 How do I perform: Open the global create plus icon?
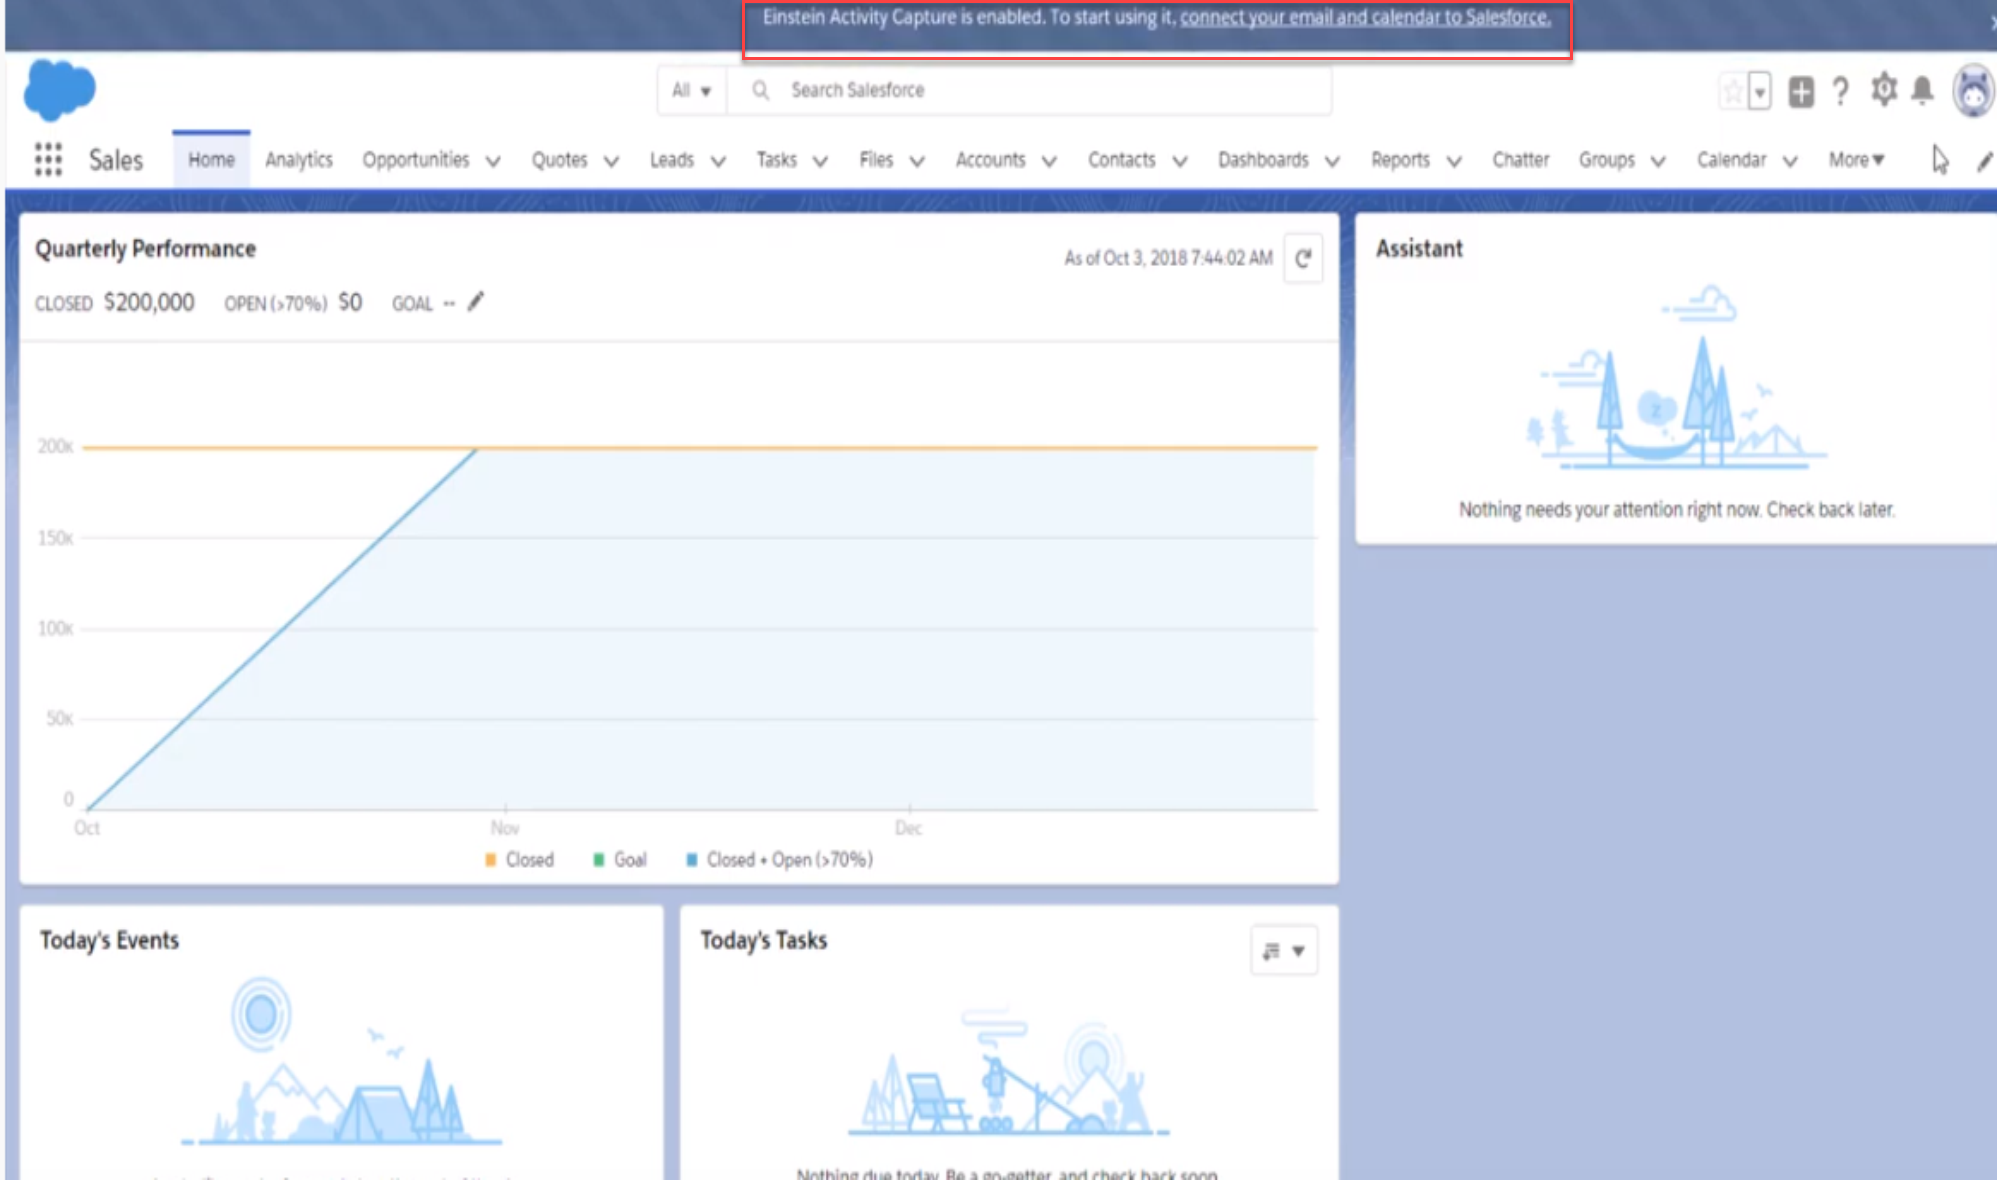pyautogui.click(x=1800, y=92)
